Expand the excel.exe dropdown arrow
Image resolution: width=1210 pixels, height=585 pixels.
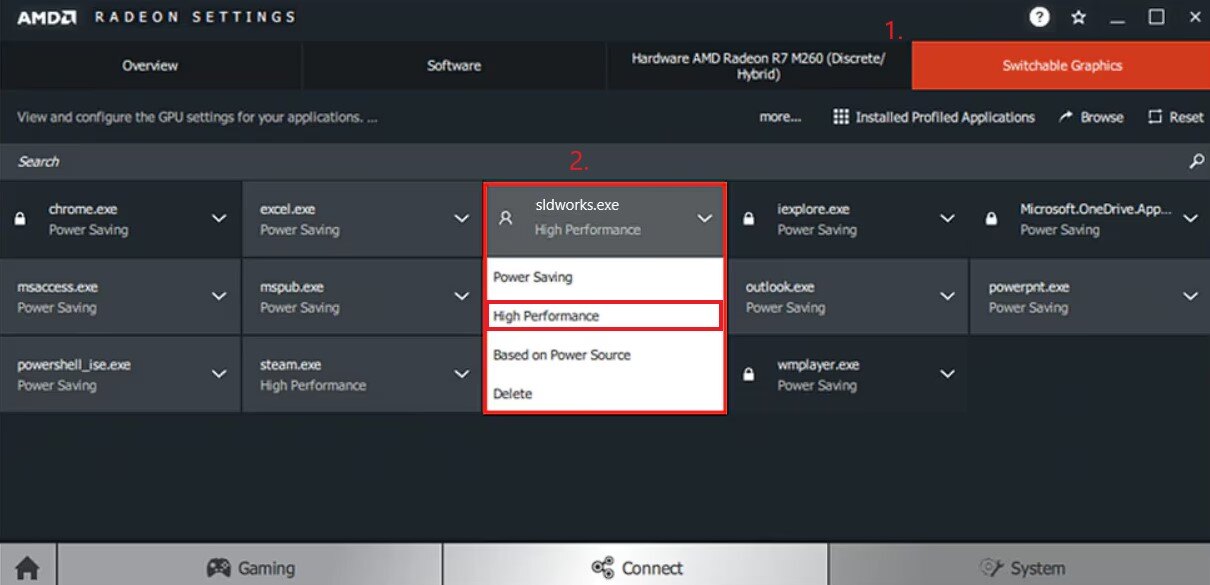(x=461, y=218)
